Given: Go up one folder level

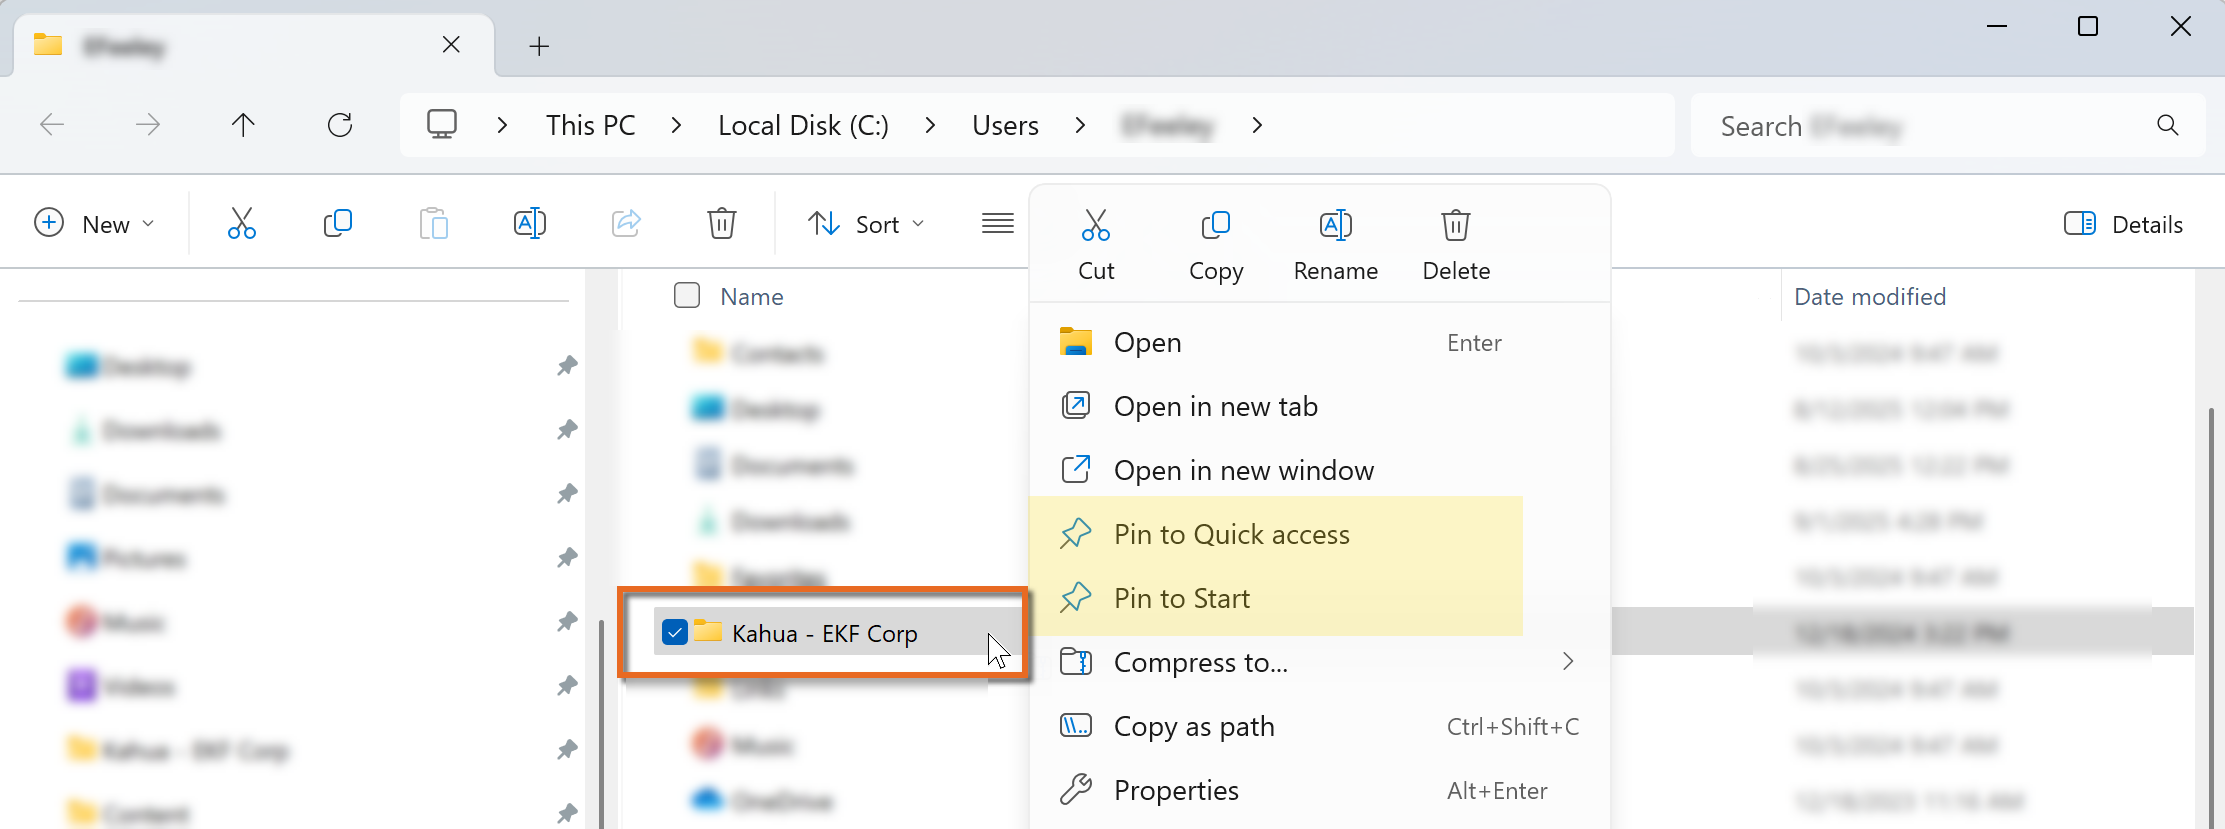Looking at the screenshot, I should pos(243,125).
